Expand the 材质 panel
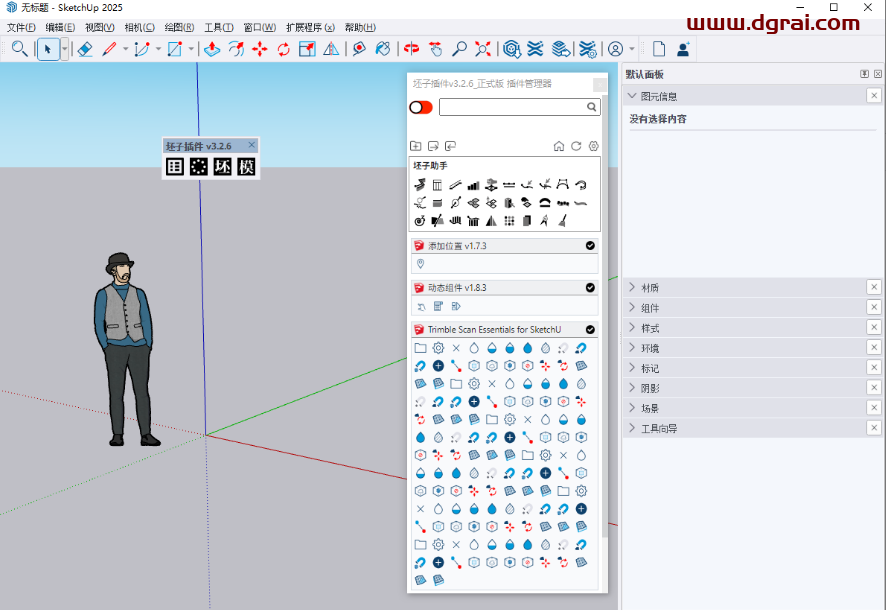Image resolution: width=886 pixels, height=610 pixels. click(632, 287)
